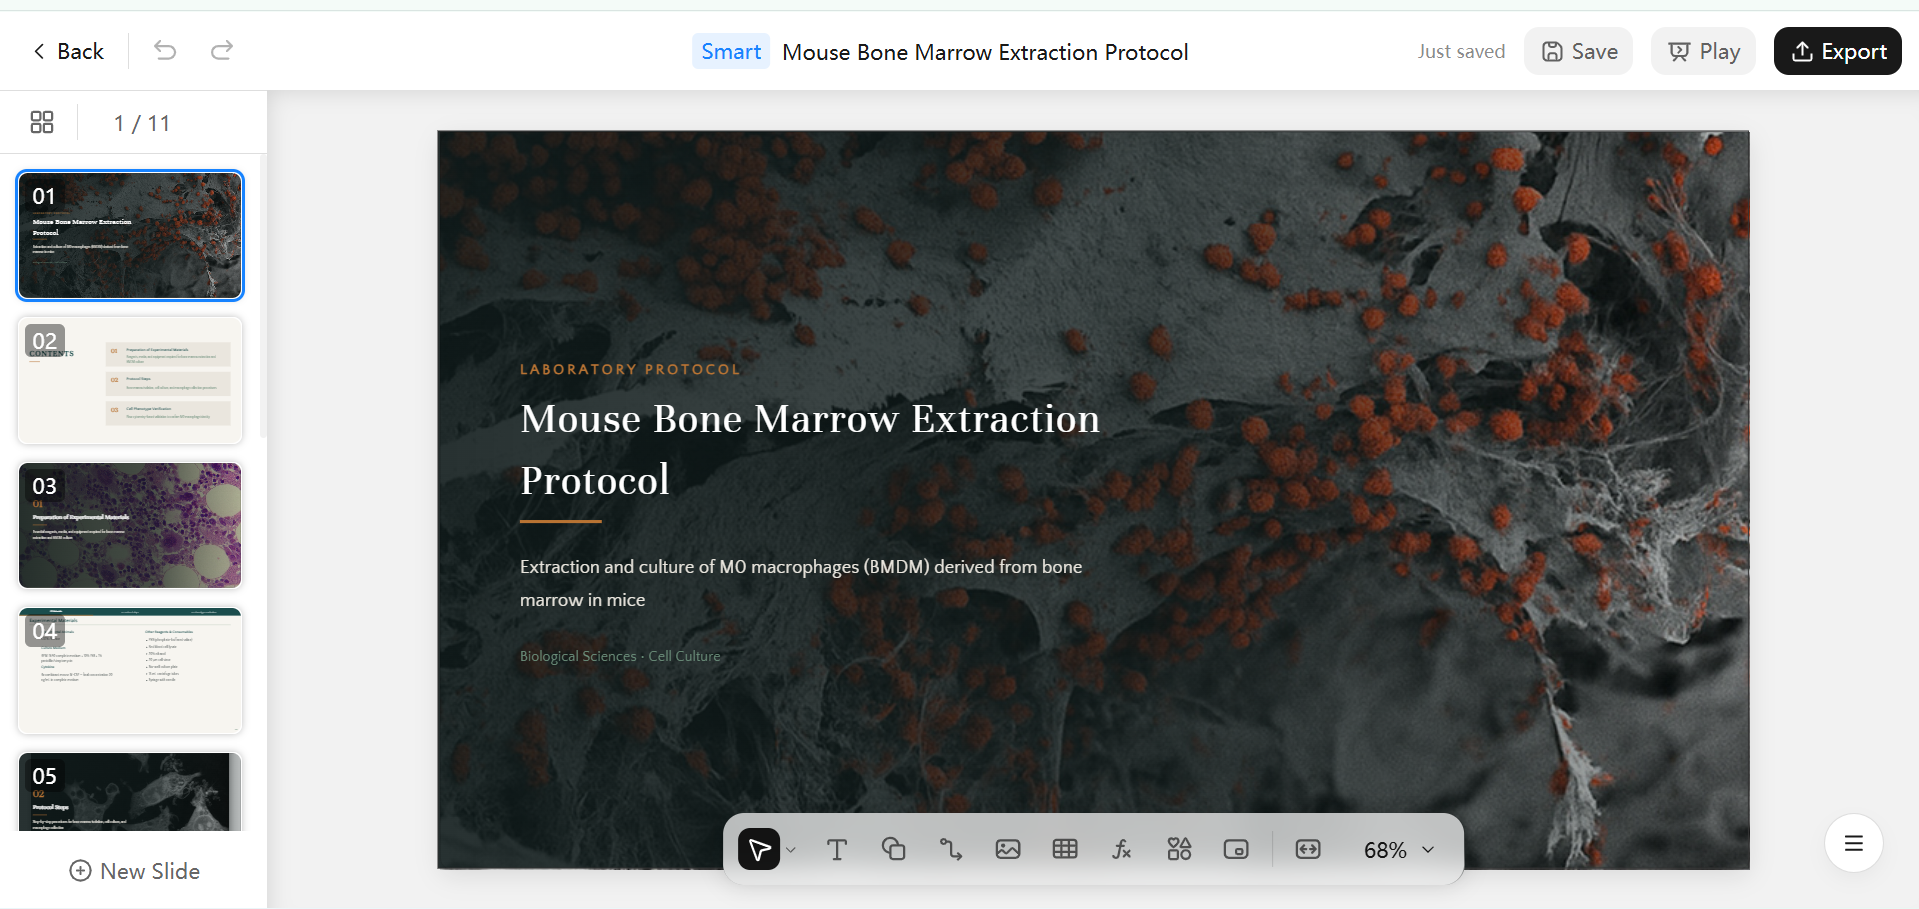Viewport: 1919px width, 909px height.
Task: Insert a formula with the fx tool
Action: tap(1122, 849)
